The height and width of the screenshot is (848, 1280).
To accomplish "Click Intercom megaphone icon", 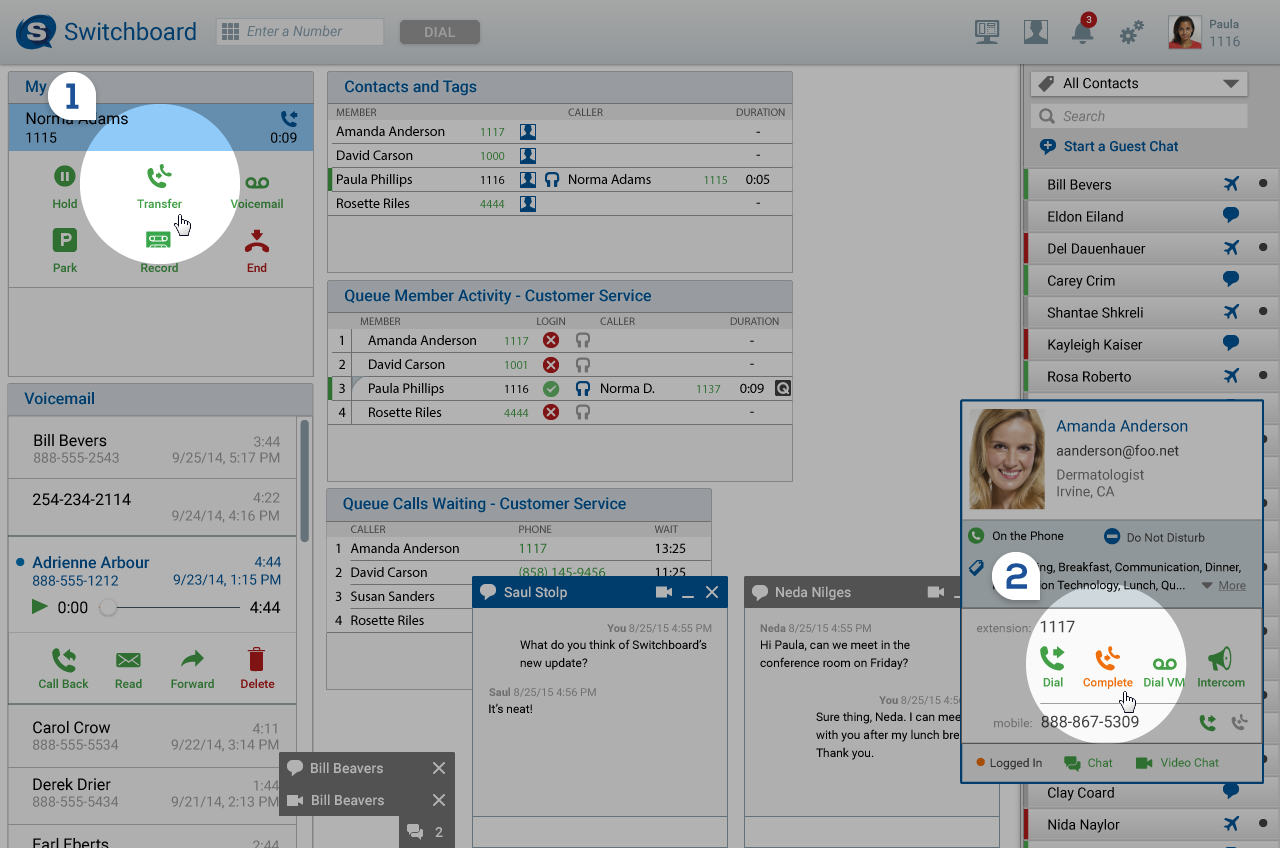I will (1220, 659).
